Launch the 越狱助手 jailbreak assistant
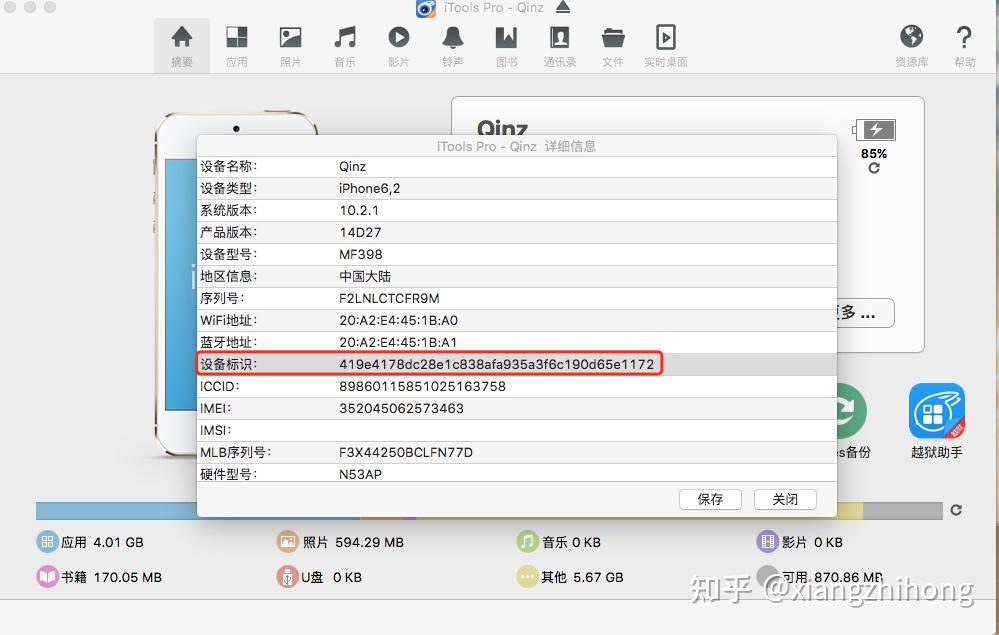Image resolution: width=999 pixels, height=635 pixels. point(936,412)
